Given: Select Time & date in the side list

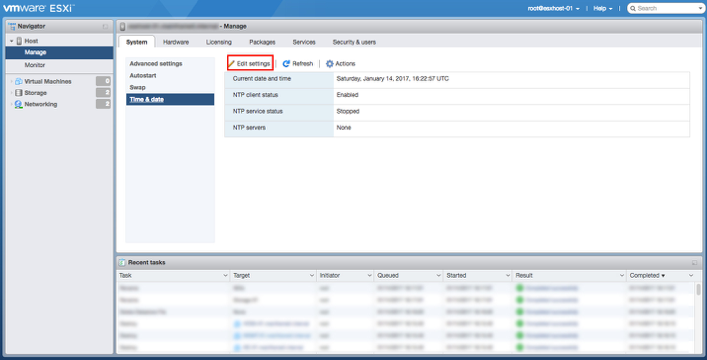Looking at the screenshot, I should tap(170, 99).
